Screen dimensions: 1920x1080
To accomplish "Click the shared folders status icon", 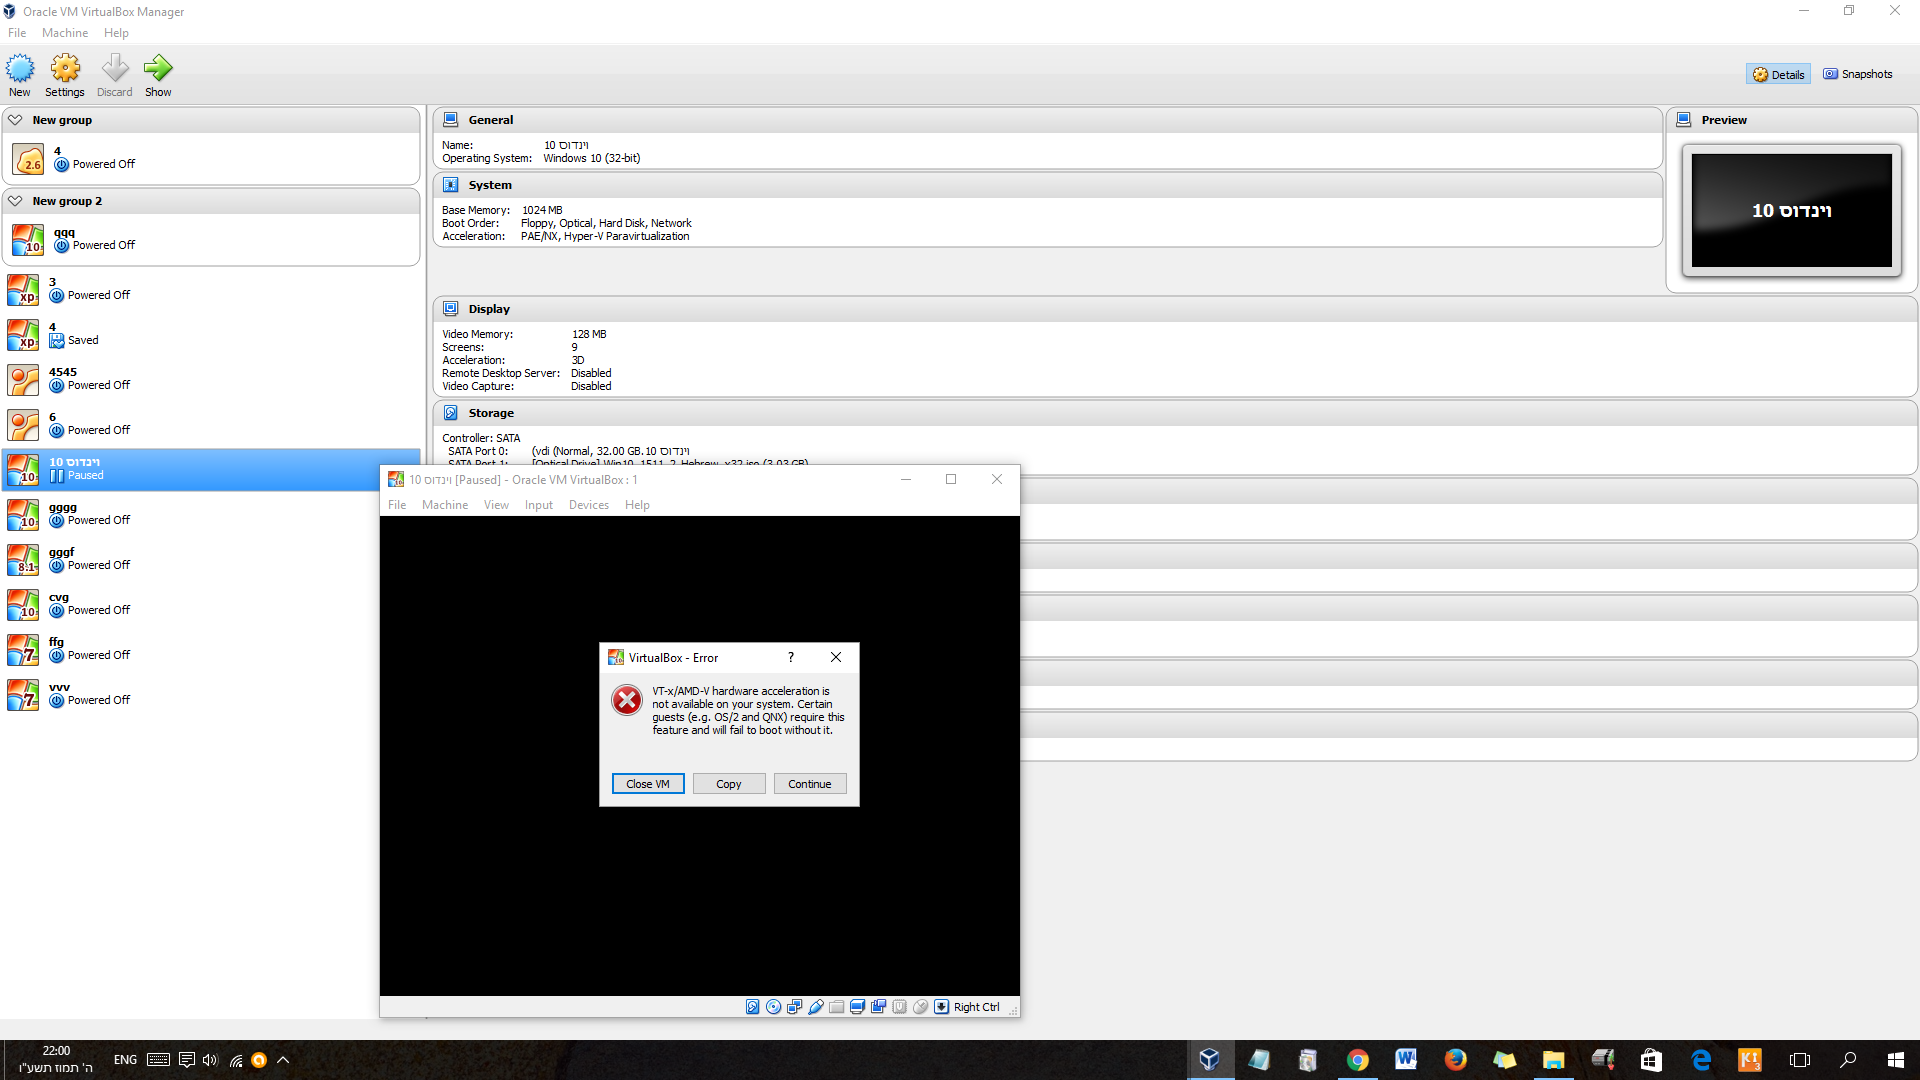I will coord(836,1007).
